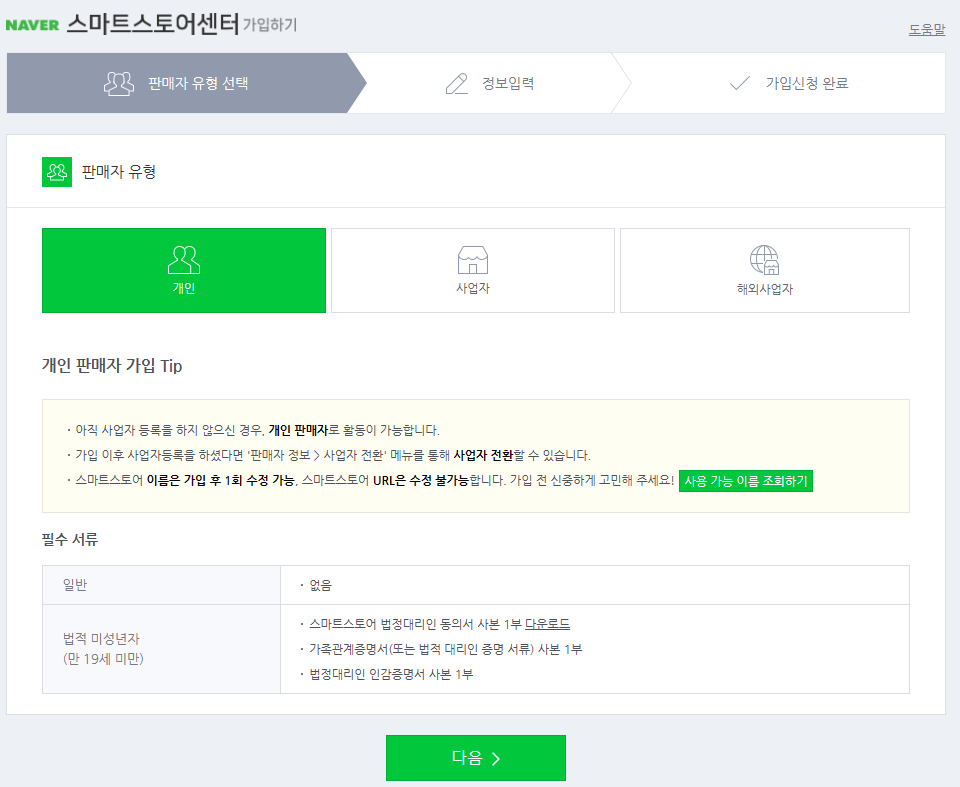The width and height of the screenshot is (960, 787).
Task: Click the 다음 next button
Action: (x=476, y=758)
